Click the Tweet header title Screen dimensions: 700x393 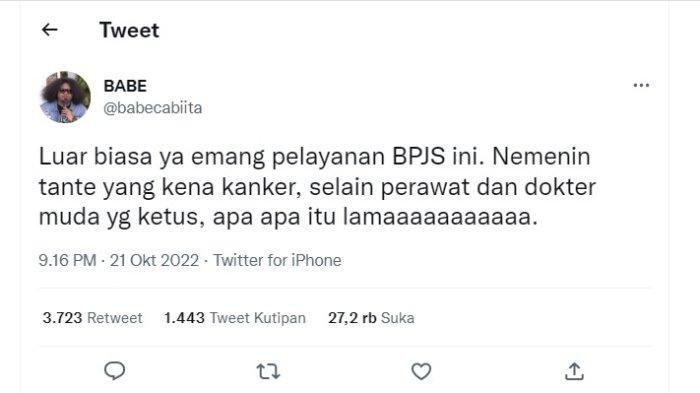(129, 30)
